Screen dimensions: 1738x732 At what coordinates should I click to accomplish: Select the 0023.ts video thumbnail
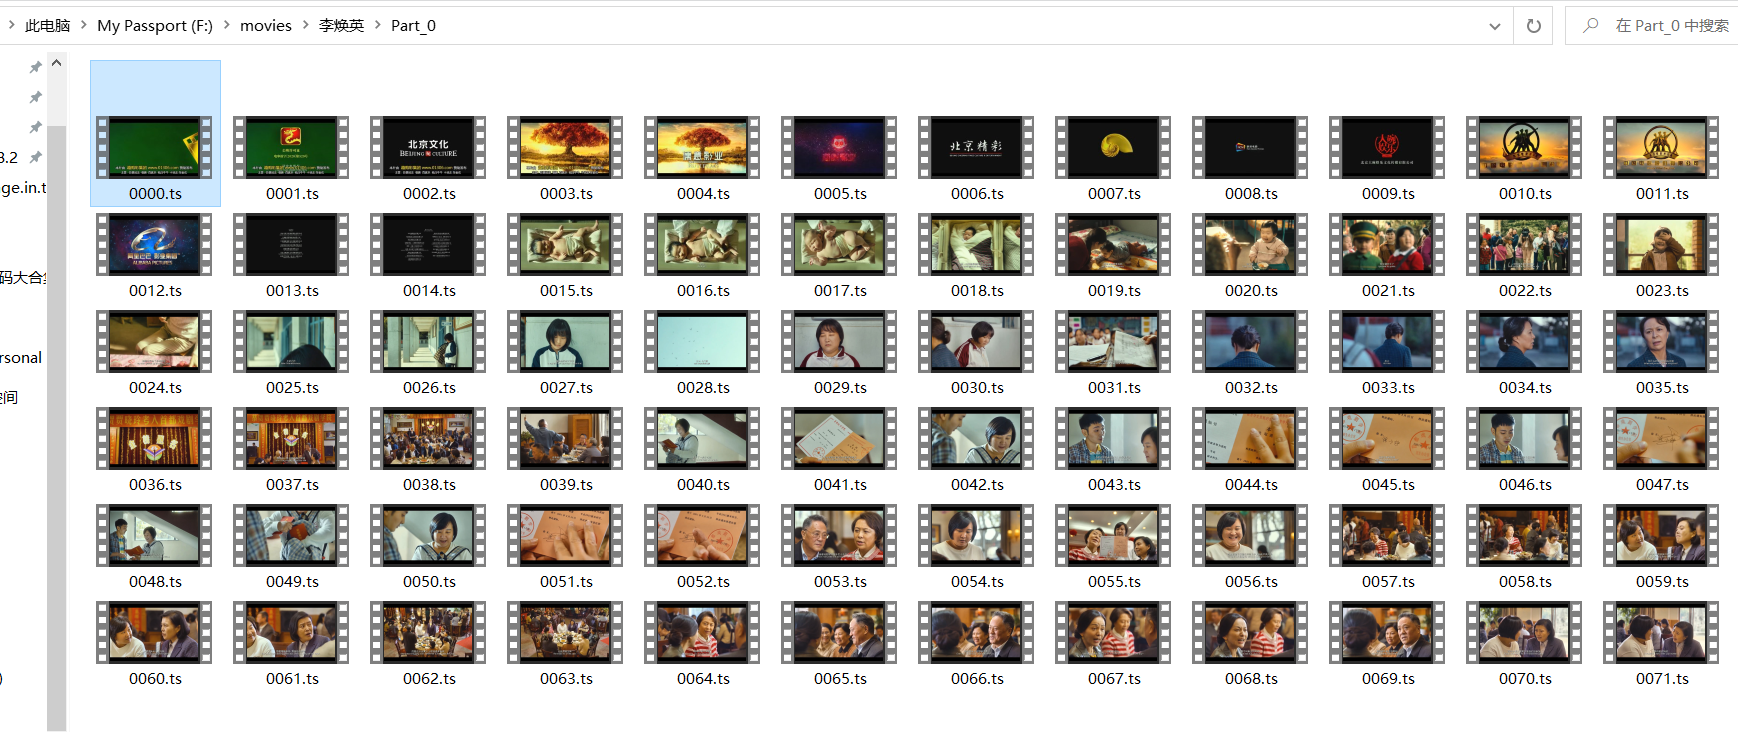(x=1662, y=244)
